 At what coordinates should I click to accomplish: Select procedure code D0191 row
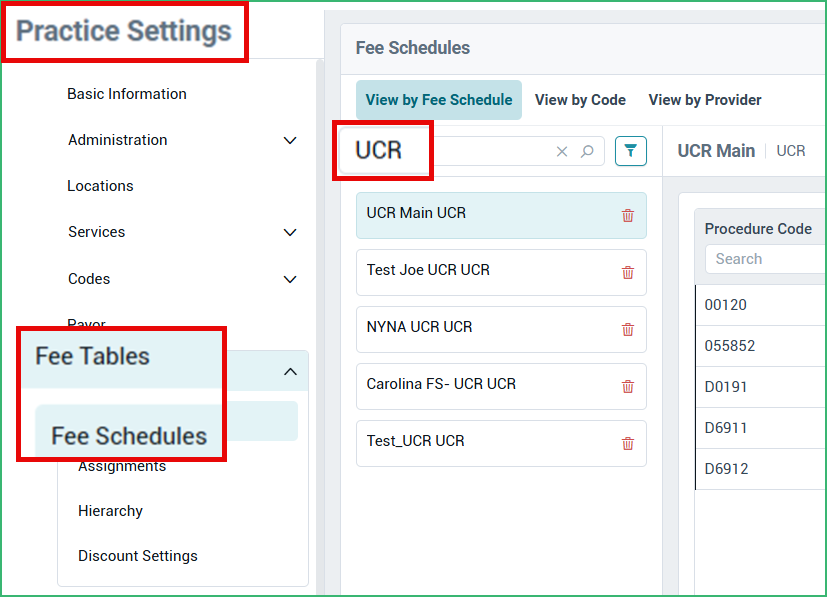[x=761, y=387]
